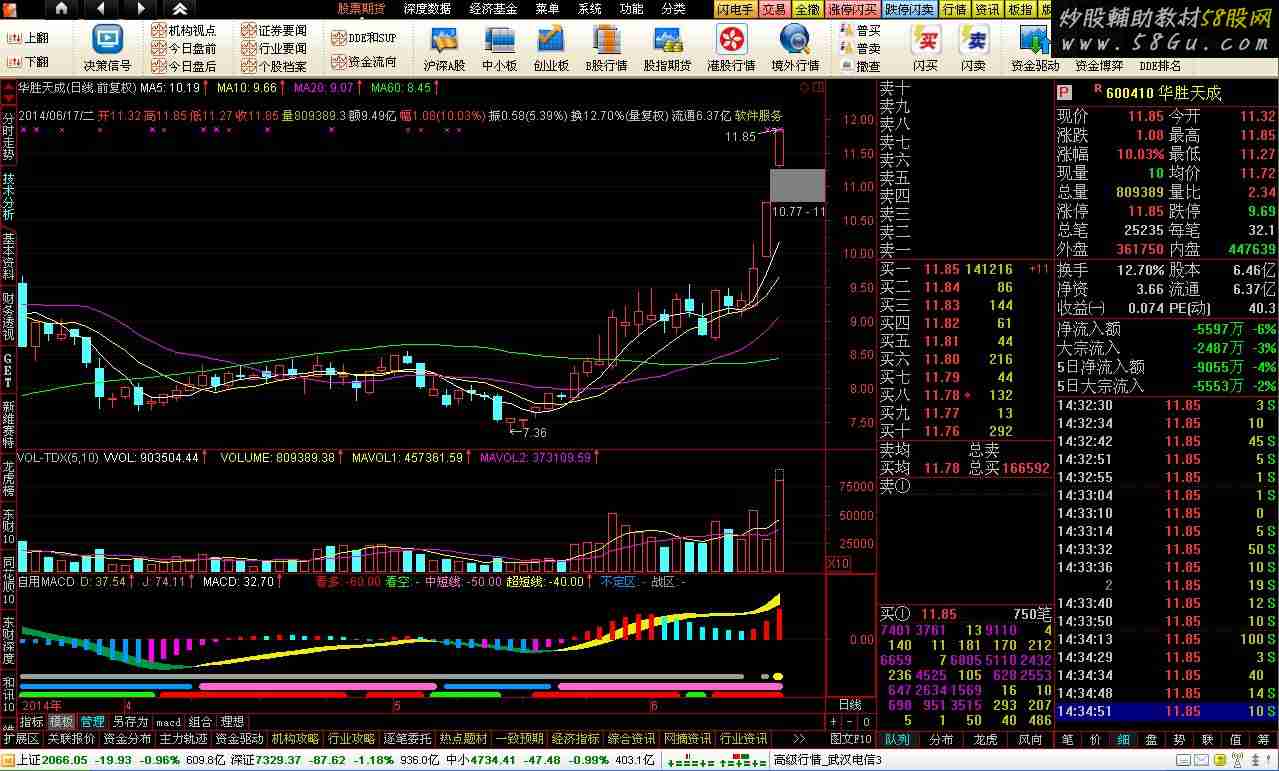Switch to 基本资料 side tab

pyautogui.click(x=8, y=256)
